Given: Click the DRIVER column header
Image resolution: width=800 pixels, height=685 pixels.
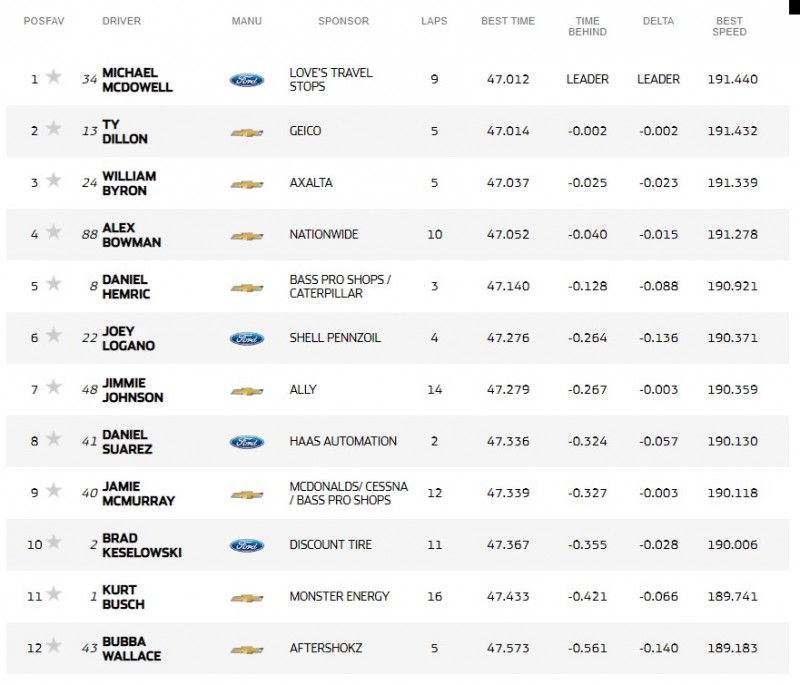Looking at the screenshot, I should (x=121, y=21).
